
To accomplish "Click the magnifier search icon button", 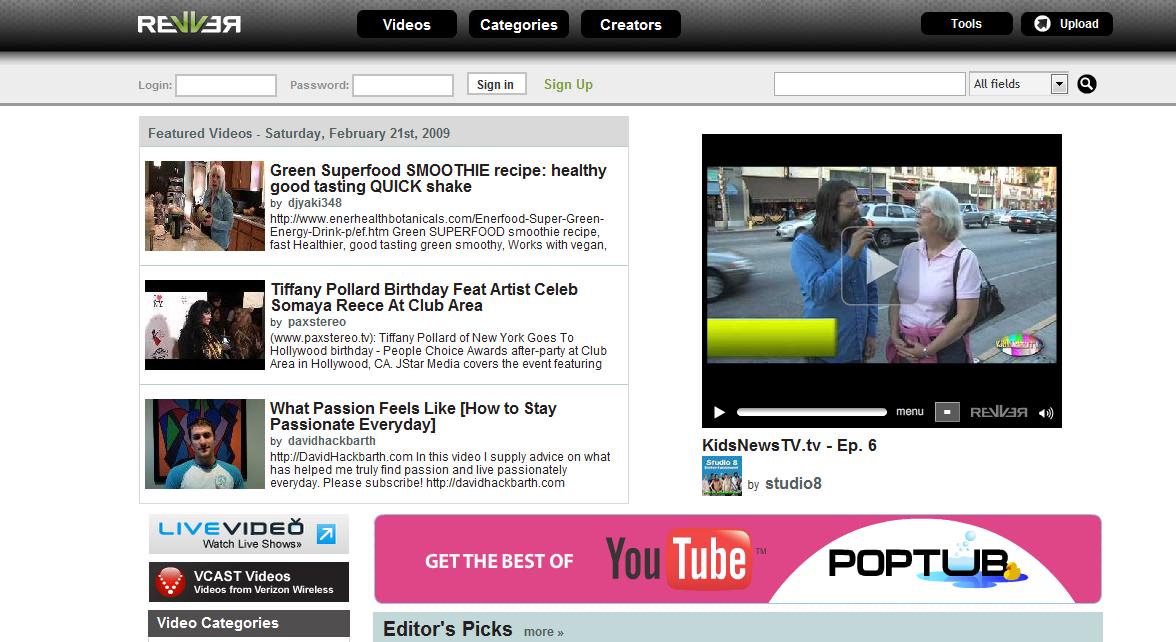I will point(1087,84).
